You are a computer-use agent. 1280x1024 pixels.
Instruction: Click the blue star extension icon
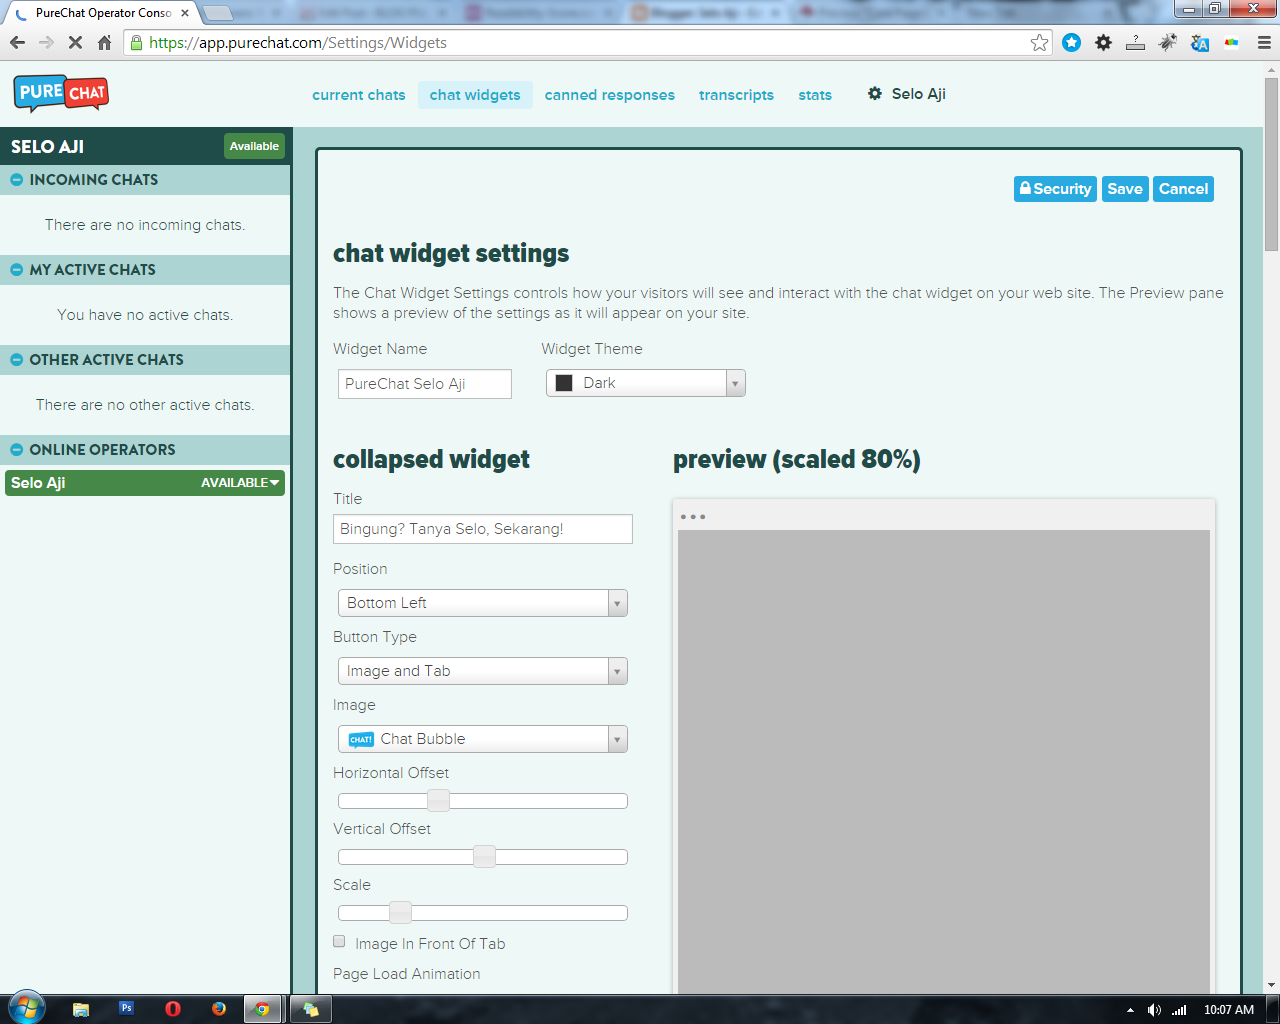coord(1072,43)
